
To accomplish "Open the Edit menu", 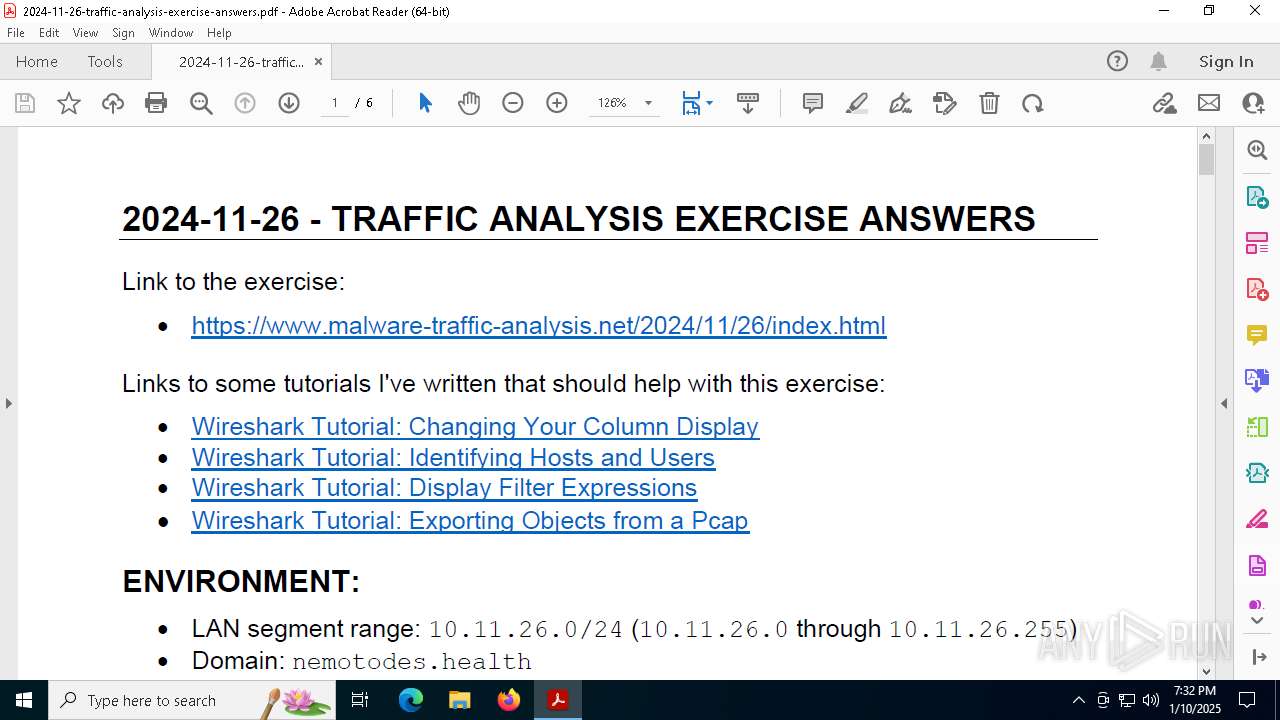I will [x=49, y=32].
